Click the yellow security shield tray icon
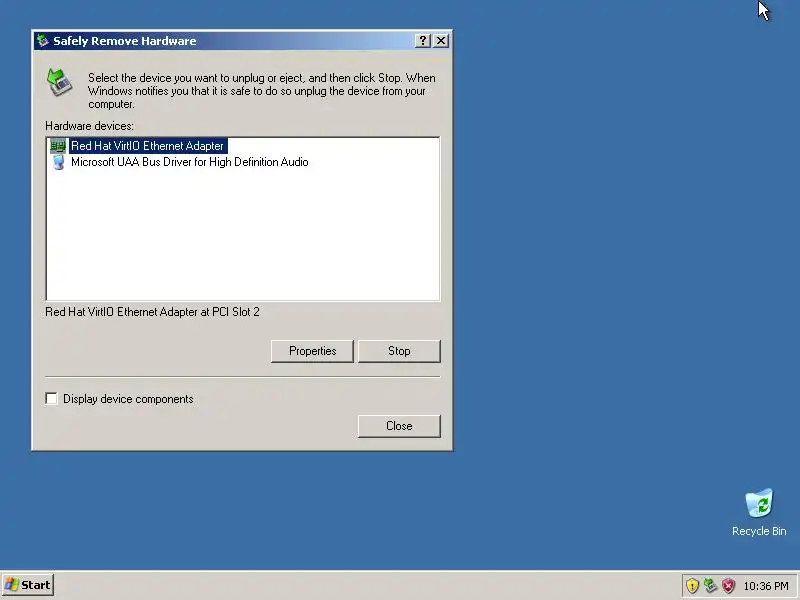 692,585
